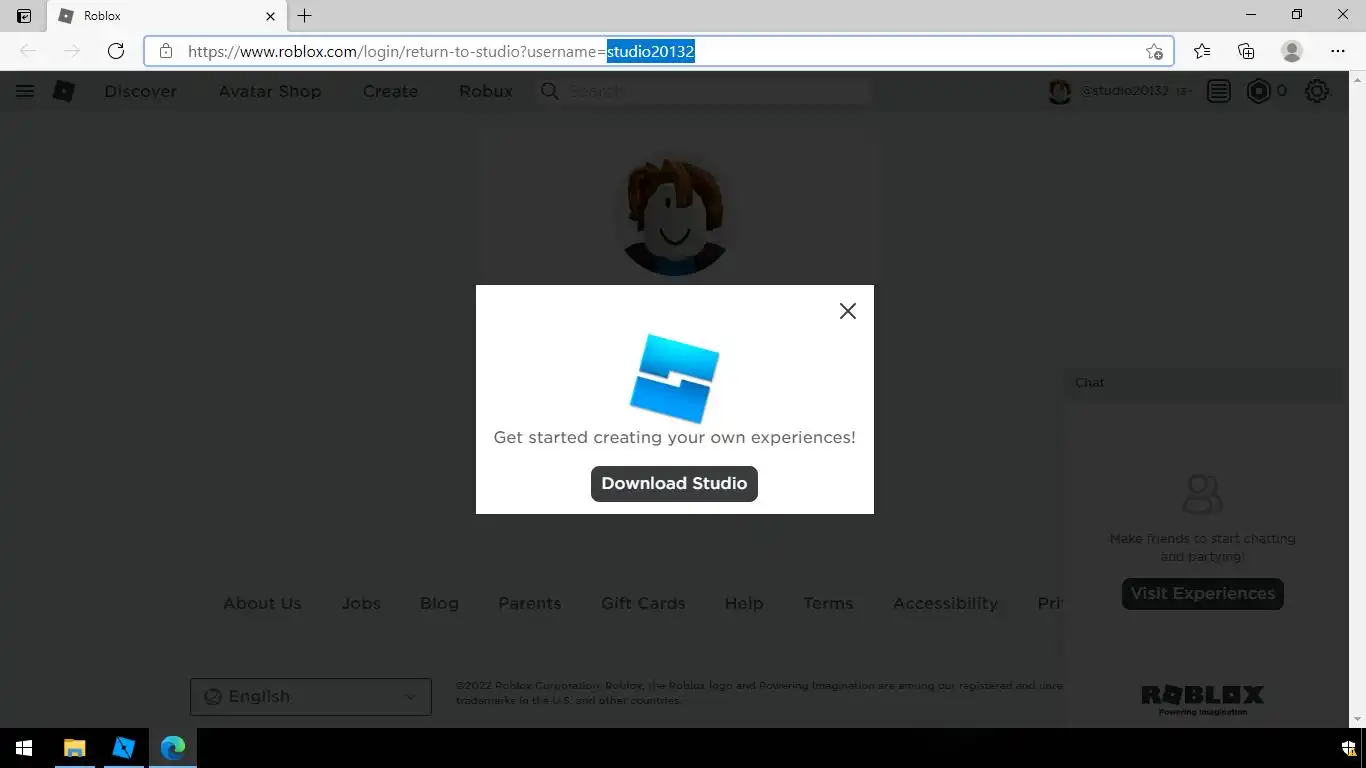Click the blue Roblox Studio logo
This screenshot has width=1366, height=768.
pos(674,378)
